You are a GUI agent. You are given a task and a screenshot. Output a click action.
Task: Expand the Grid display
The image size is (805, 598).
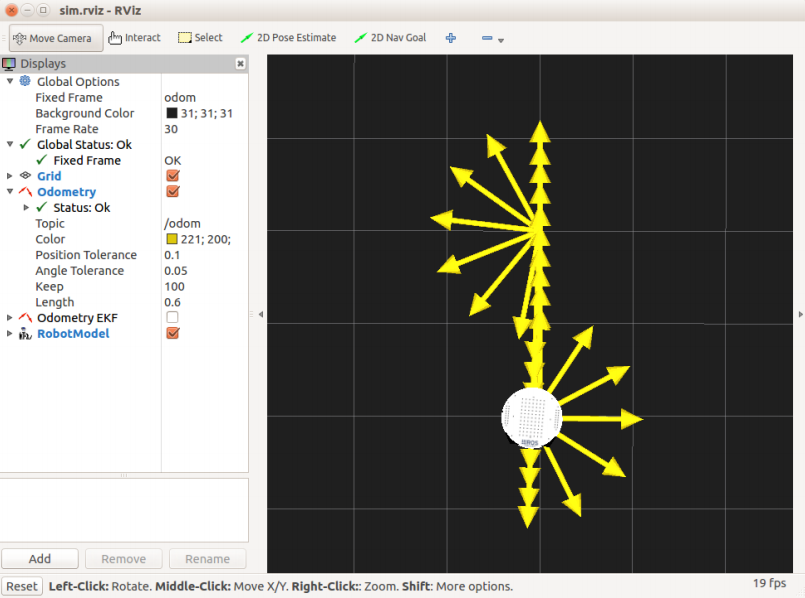10,176
